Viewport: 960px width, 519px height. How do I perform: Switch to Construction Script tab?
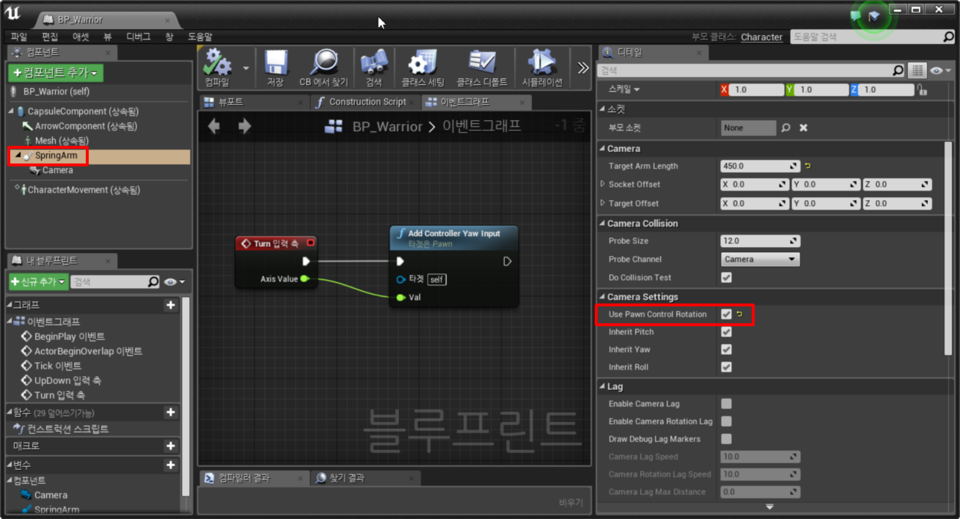tap(367, 102)
